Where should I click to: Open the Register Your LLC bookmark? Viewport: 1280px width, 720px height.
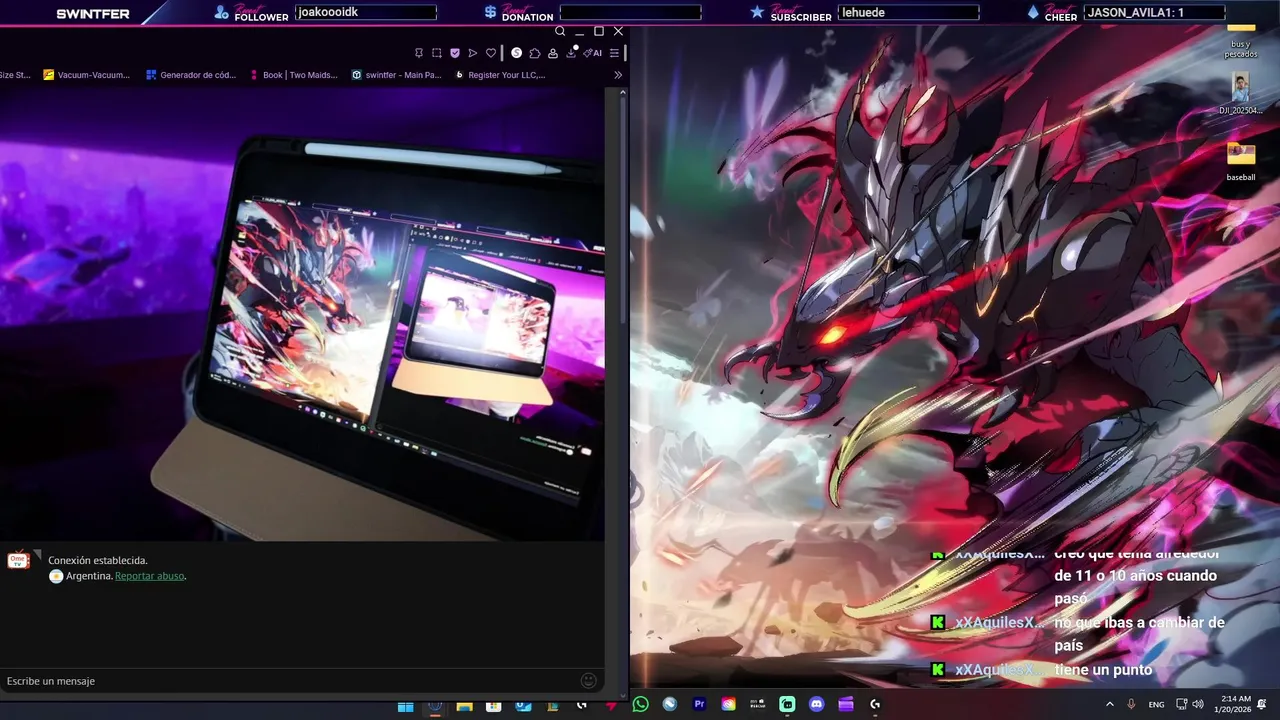click(500, 75)
